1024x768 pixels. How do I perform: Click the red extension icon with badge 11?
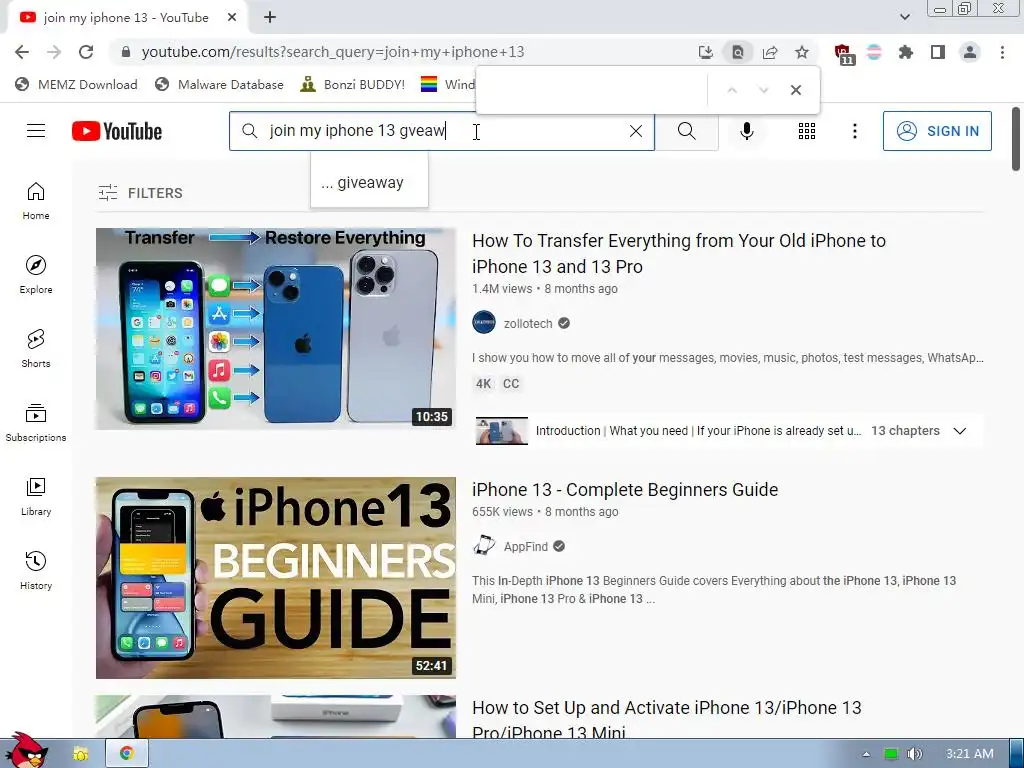click(x=843, y=54)
